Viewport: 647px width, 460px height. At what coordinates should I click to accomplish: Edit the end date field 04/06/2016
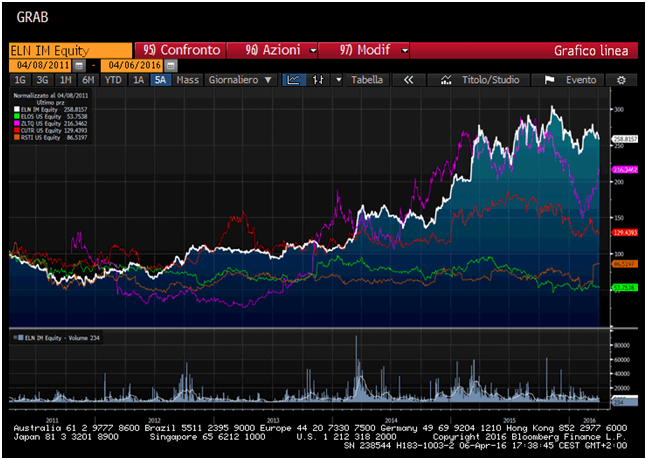pos(133,66)
